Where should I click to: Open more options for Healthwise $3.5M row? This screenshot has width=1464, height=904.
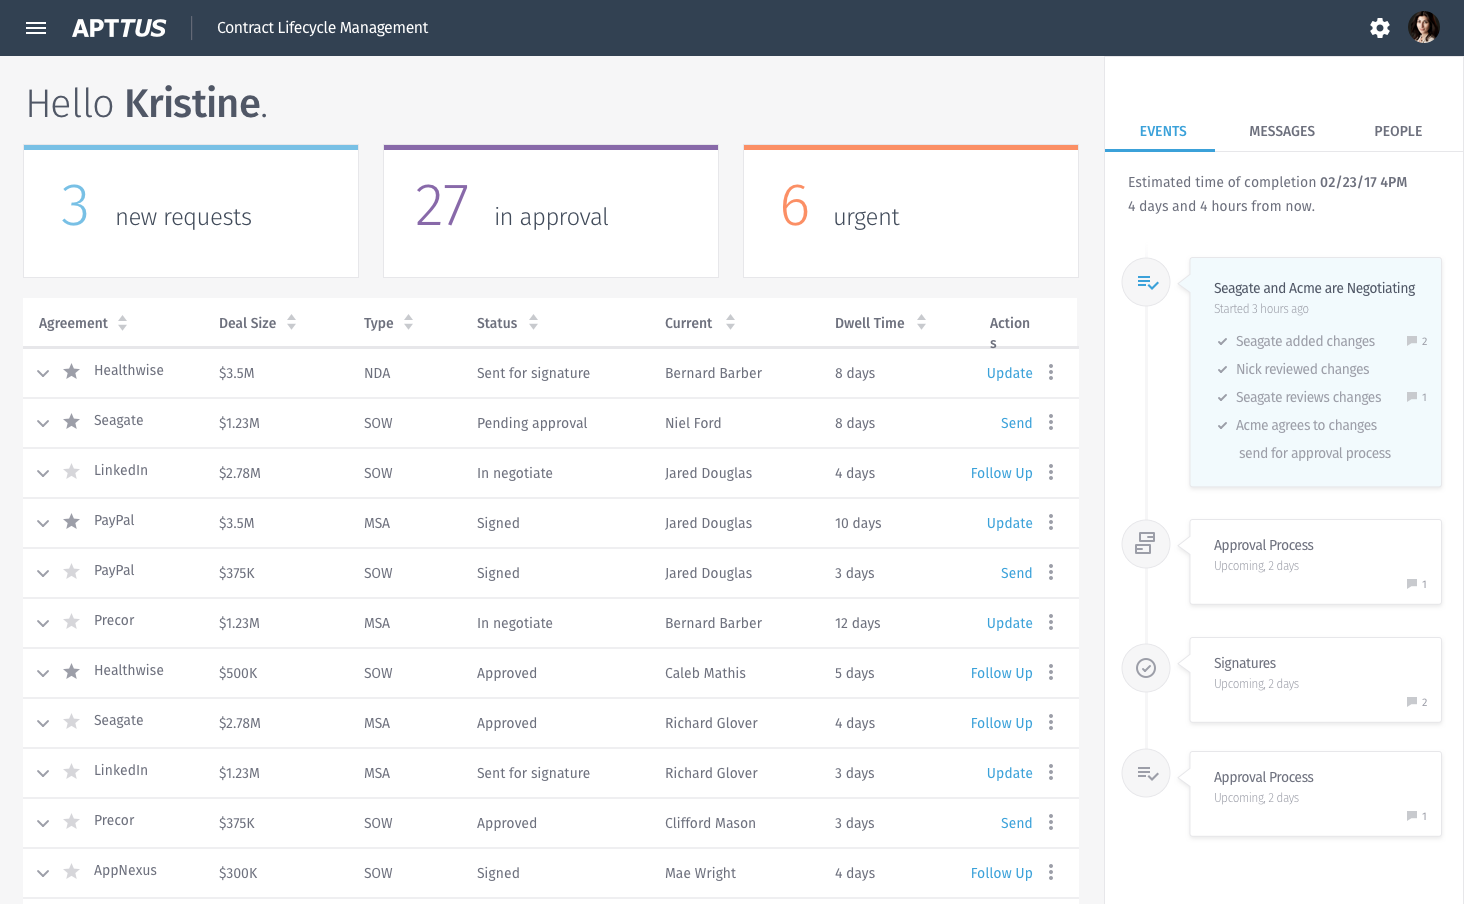point(1051,372)
